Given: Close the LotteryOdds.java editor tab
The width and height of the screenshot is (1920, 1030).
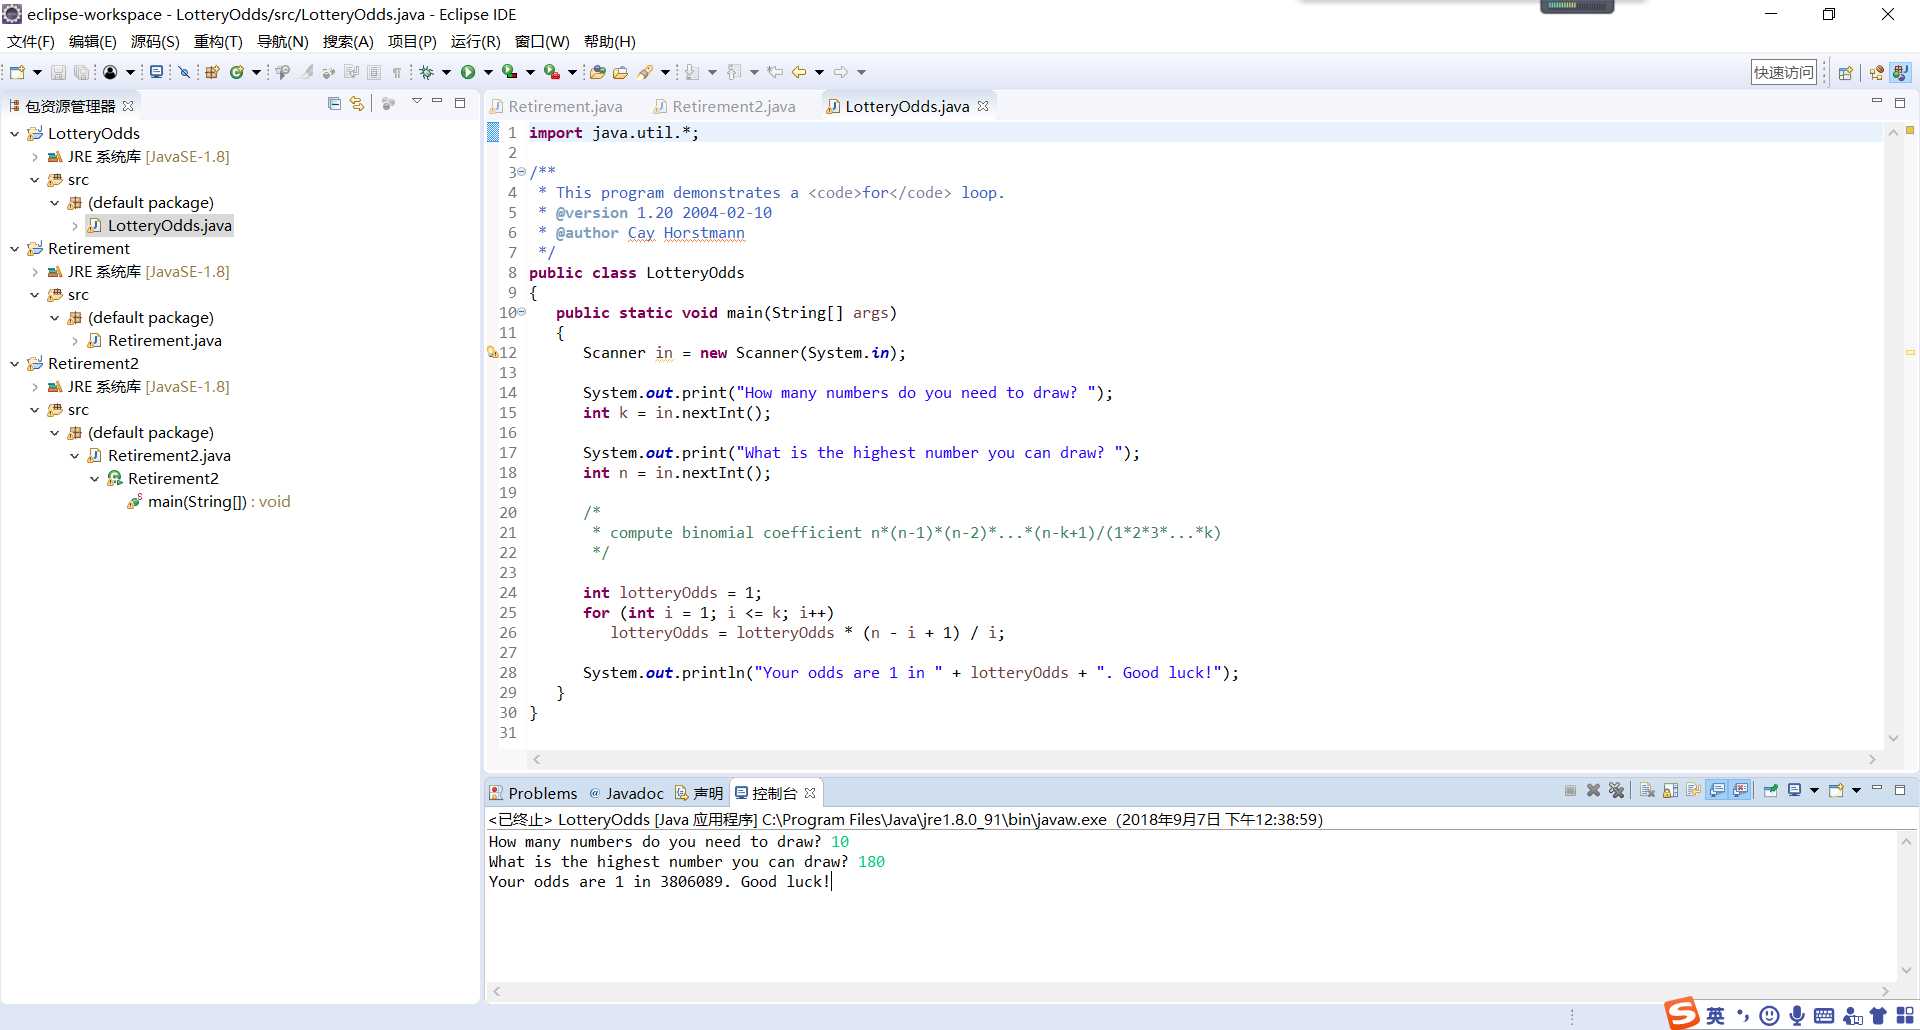Looking at the screenshot, I should (983, 106).
